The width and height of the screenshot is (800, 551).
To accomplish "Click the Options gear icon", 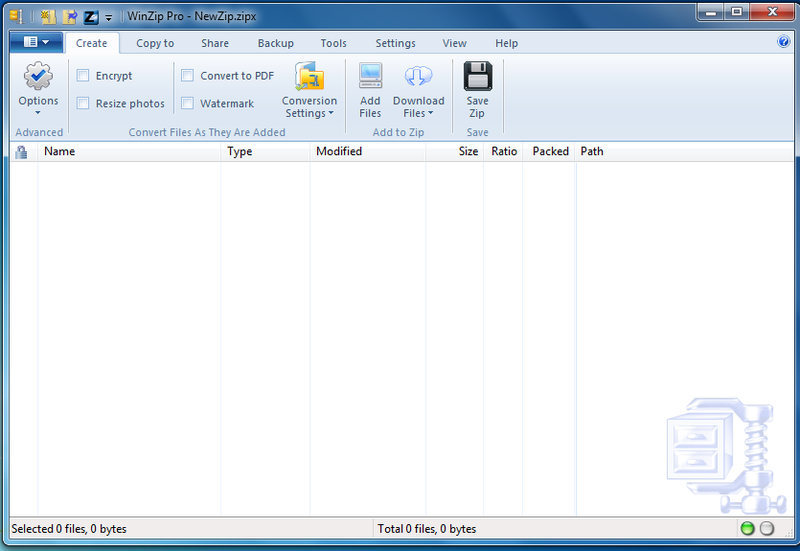I will pos(38,76).
